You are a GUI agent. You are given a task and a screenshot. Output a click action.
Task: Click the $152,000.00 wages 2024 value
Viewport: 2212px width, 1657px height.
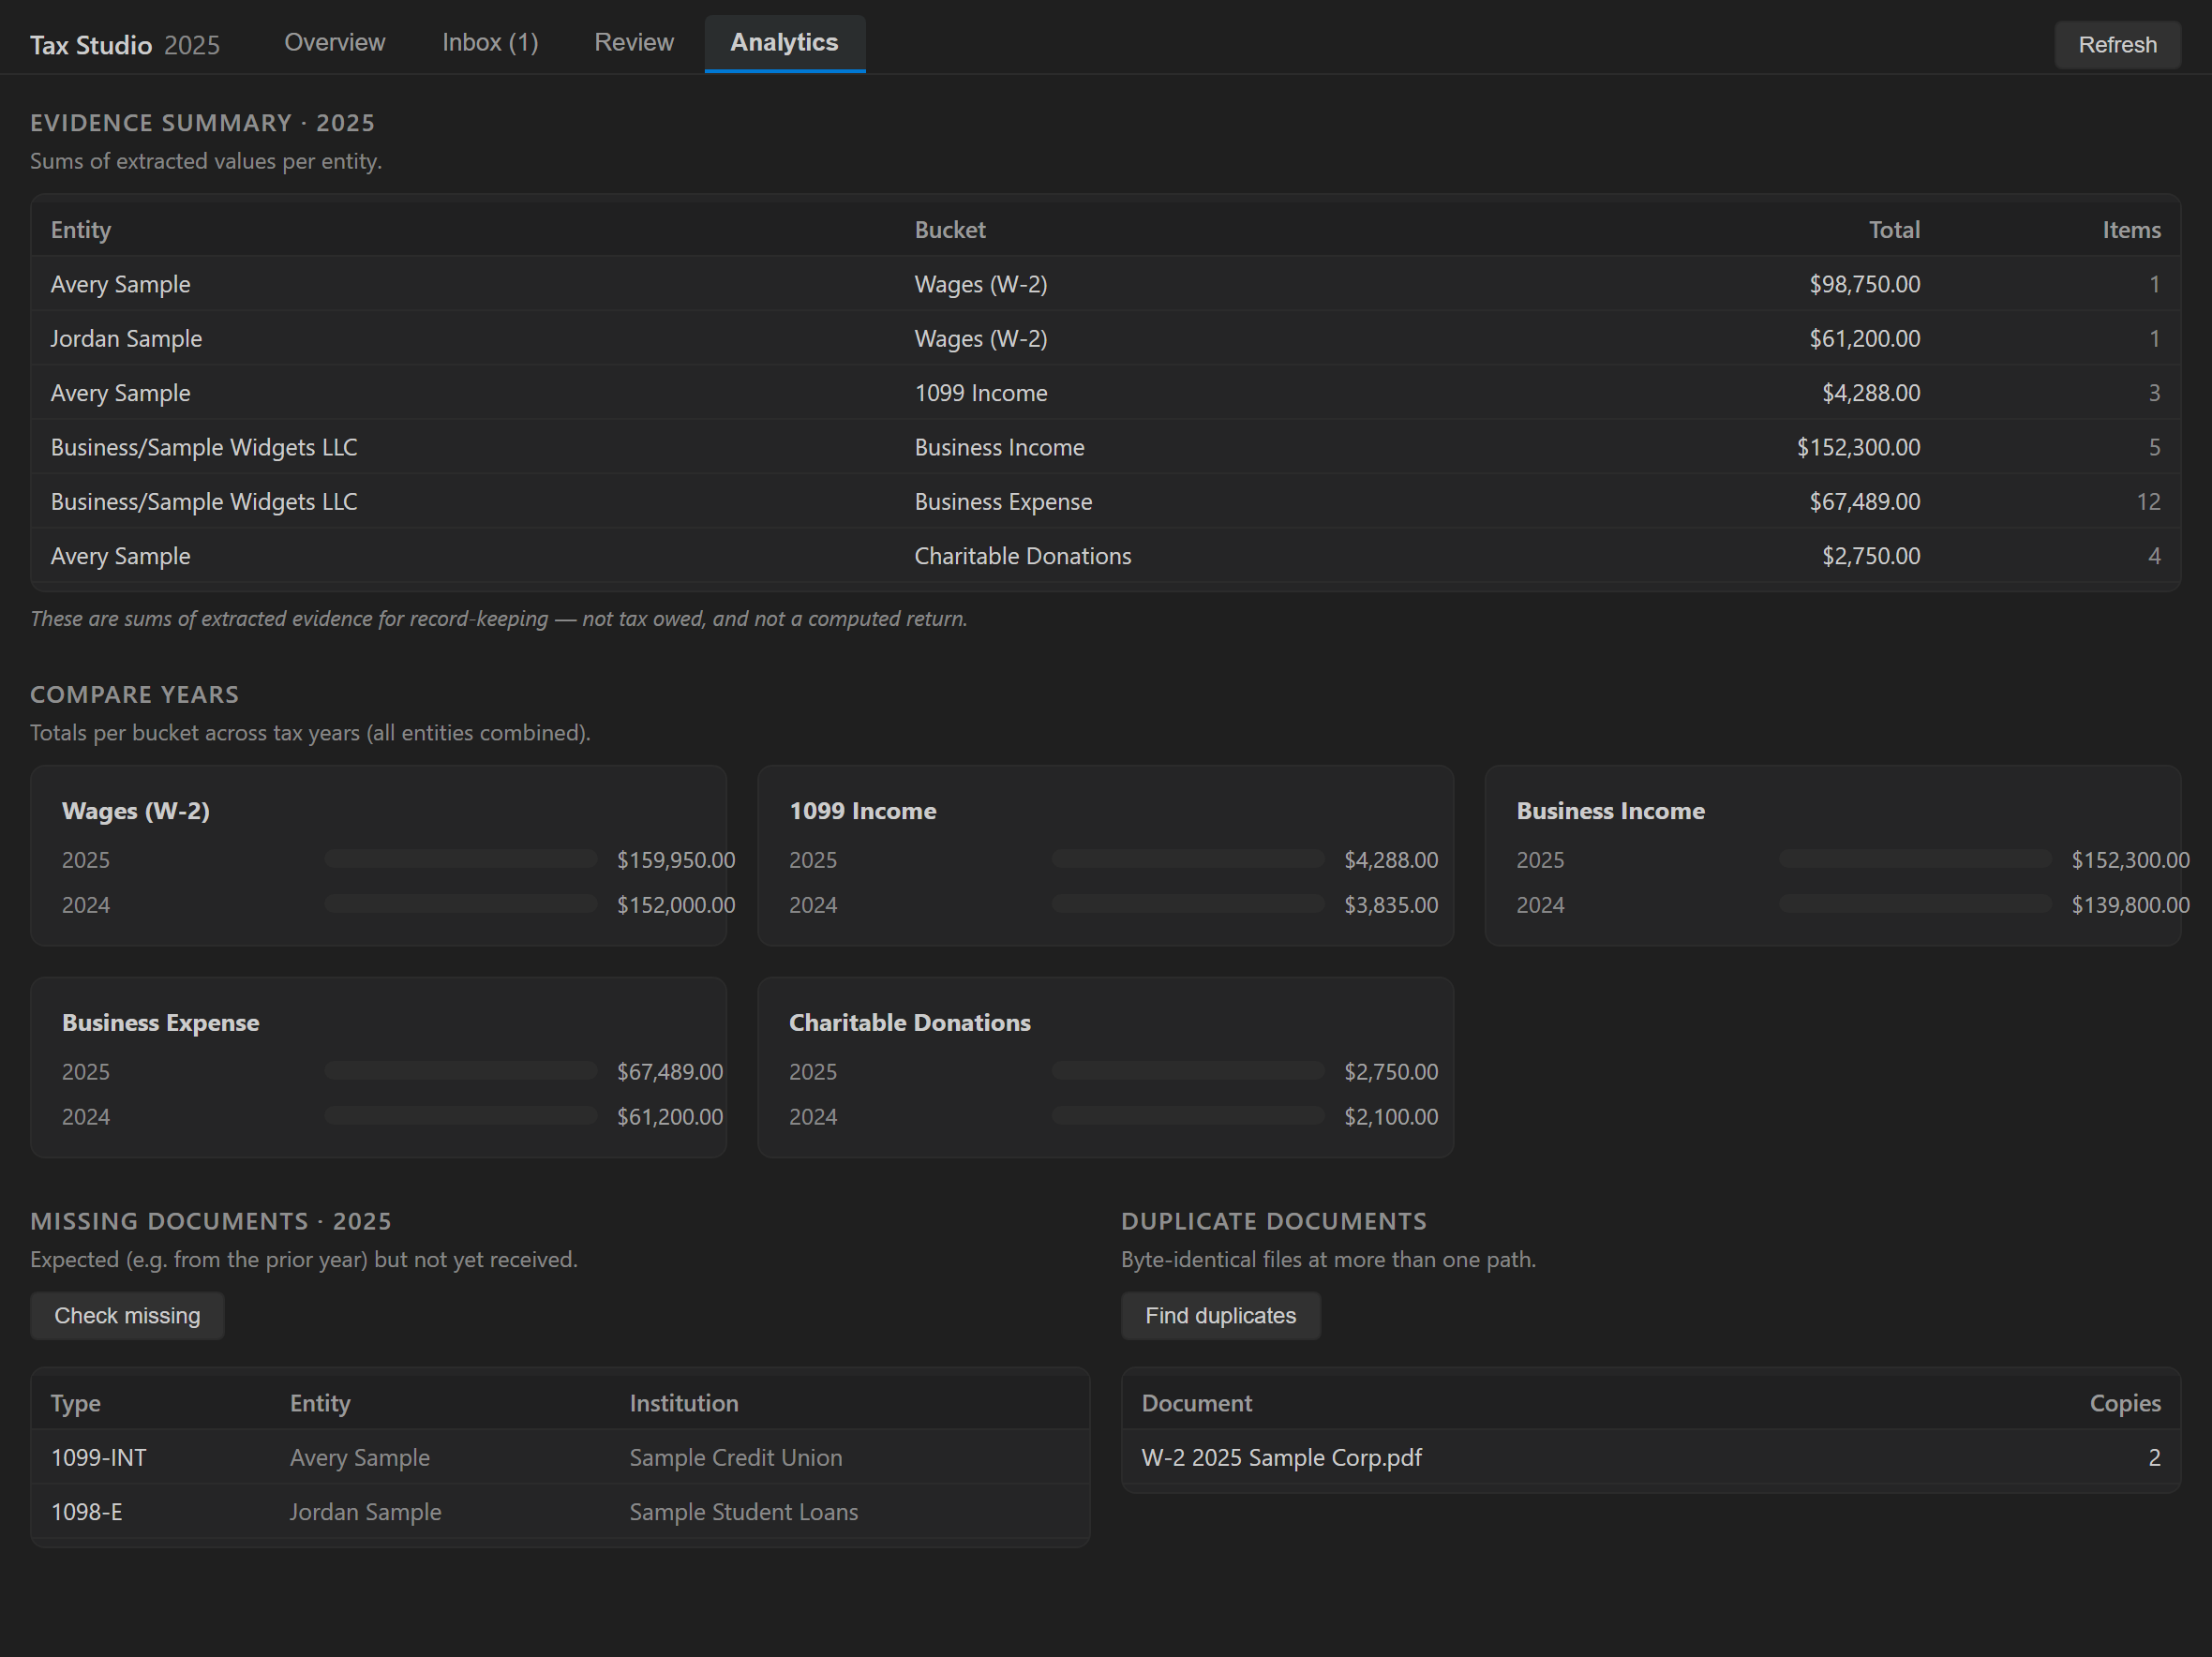click(x=676, y=905)
